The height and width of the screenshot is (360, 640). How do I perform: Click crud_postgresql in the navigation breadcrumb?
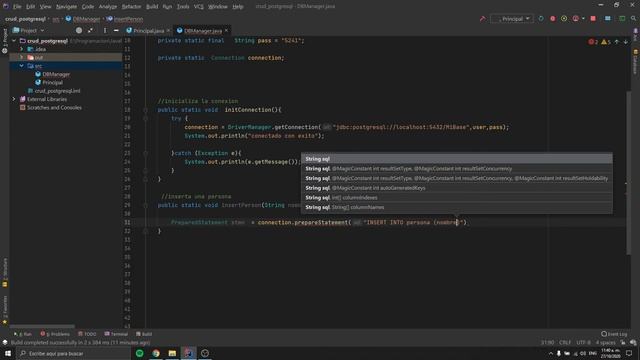pos(25,19)
